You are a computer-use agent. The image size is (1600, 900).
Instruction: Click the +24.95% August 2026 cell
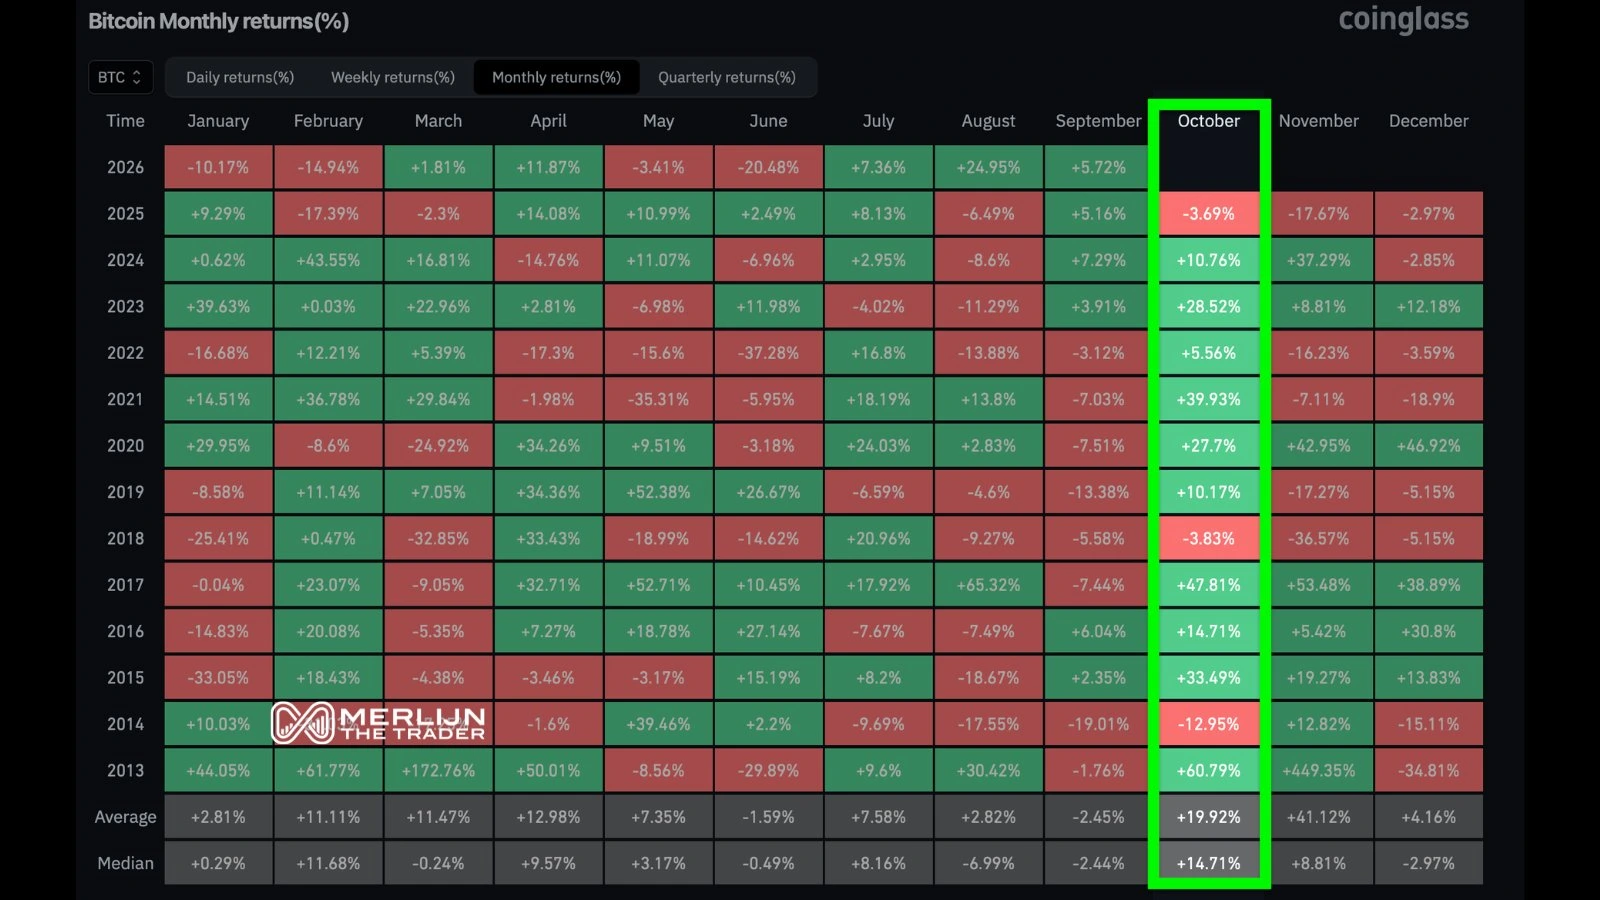click(988, 167)
